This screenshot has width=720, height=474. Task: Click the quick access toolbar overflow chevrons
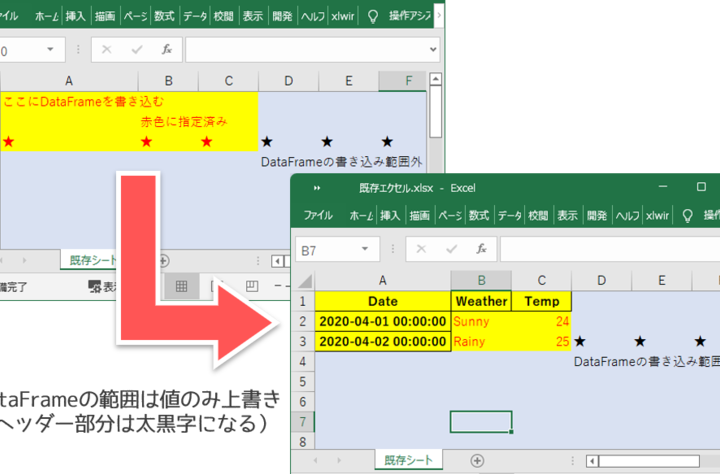tap(316, 187)
